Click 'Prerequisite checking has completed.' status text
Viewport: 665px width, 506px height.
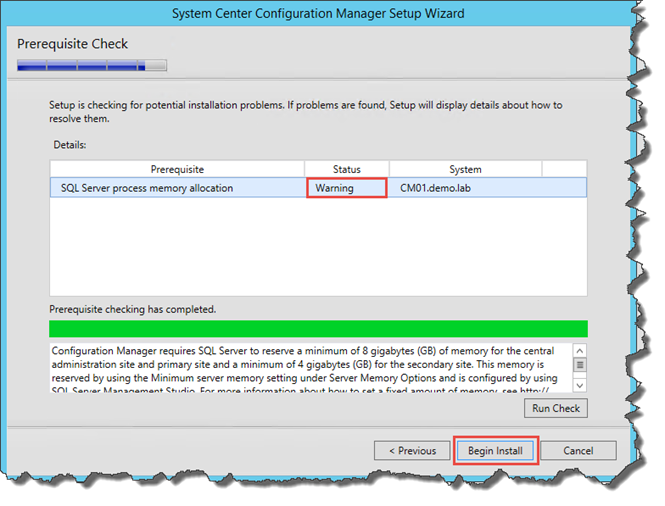coord(132,309)
